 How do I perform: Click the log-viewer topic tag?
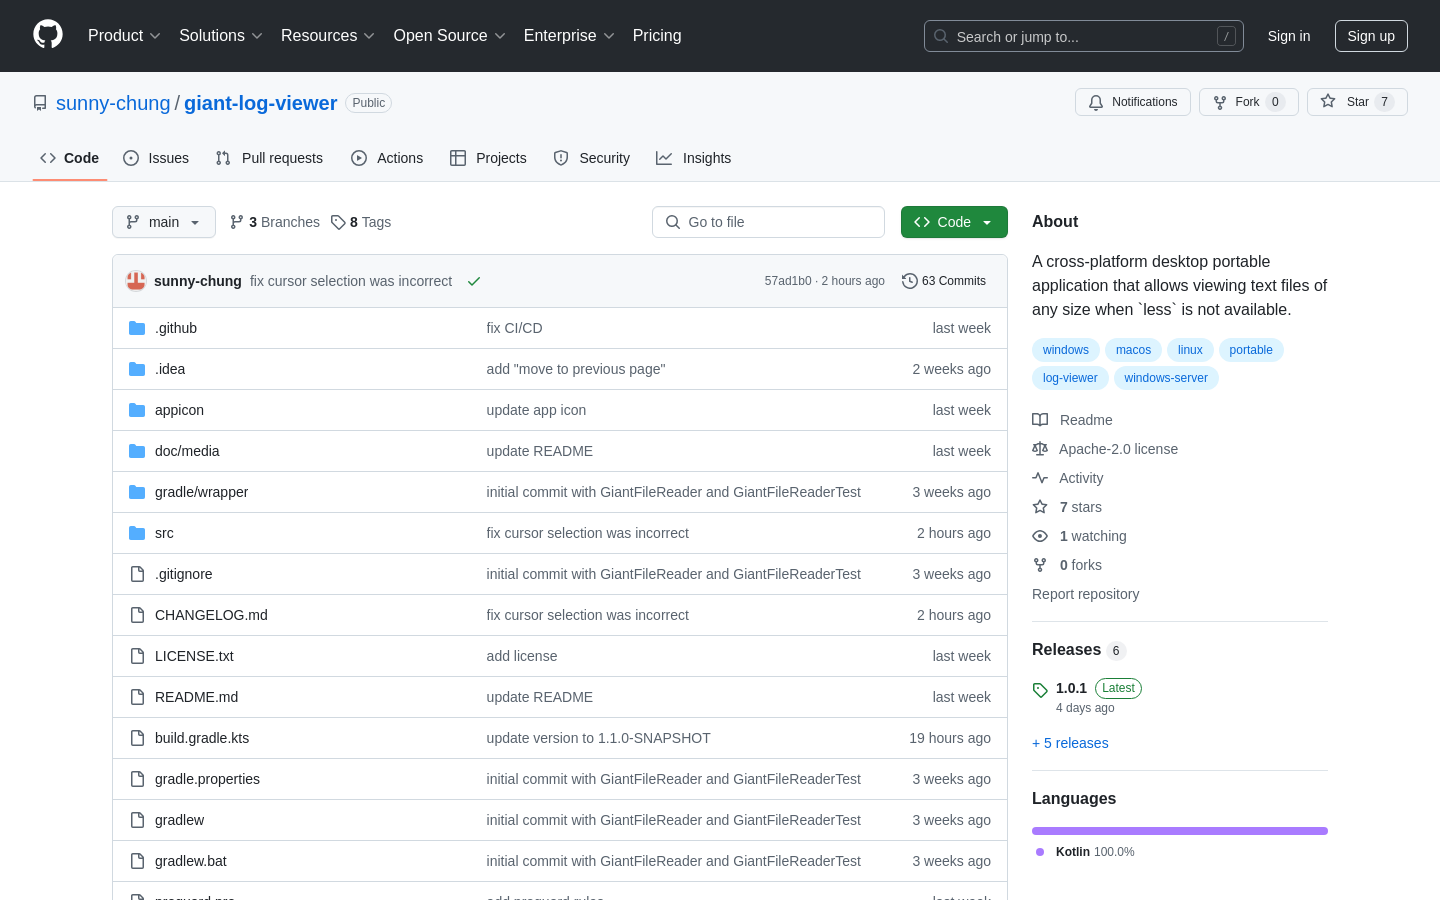1070,378
